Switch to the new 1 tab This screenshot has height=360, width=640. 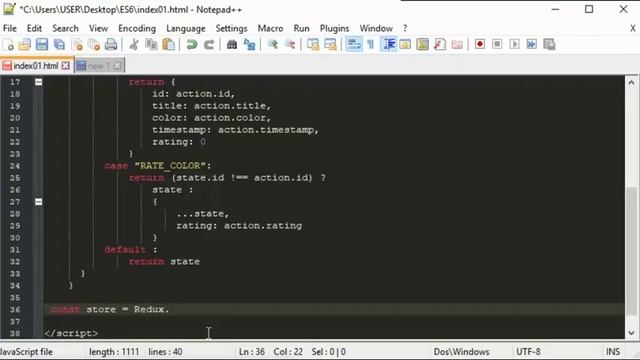coord(99,66)
